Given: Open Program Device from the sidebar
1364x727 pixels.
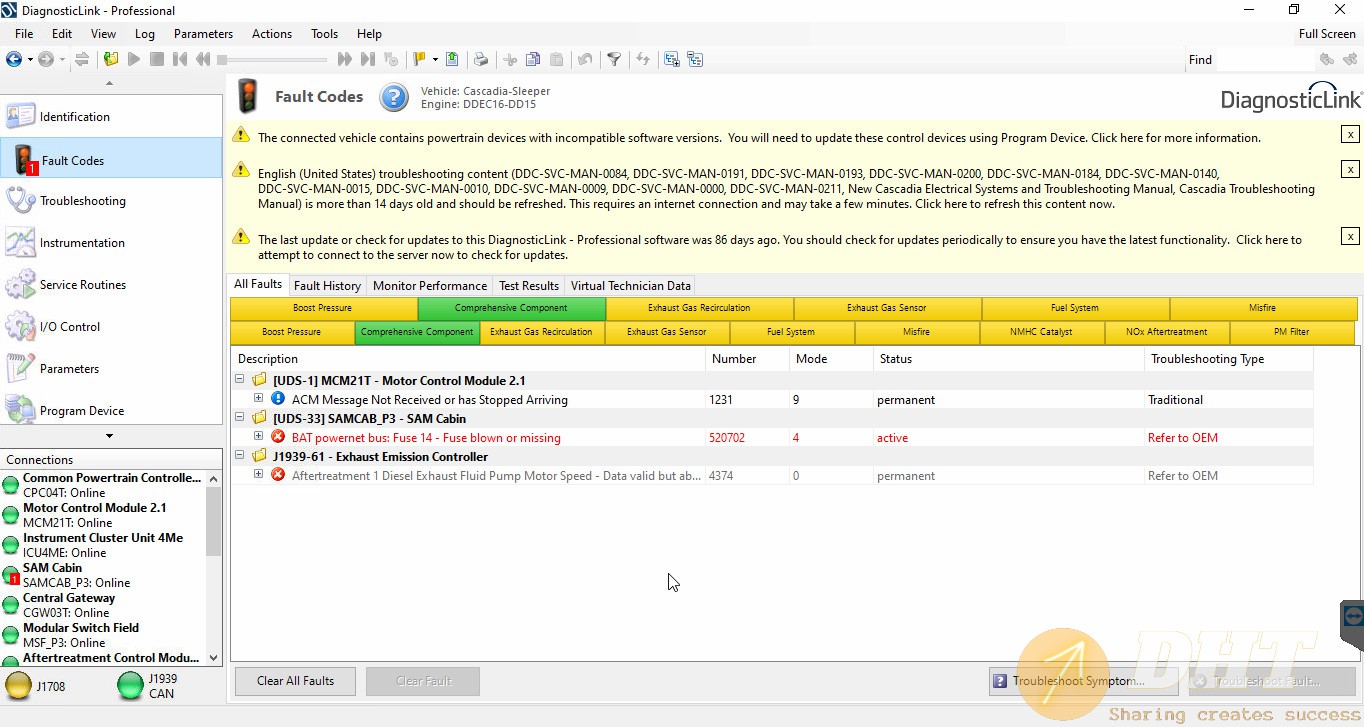Looking at the screenshot, I should (111, 410).
